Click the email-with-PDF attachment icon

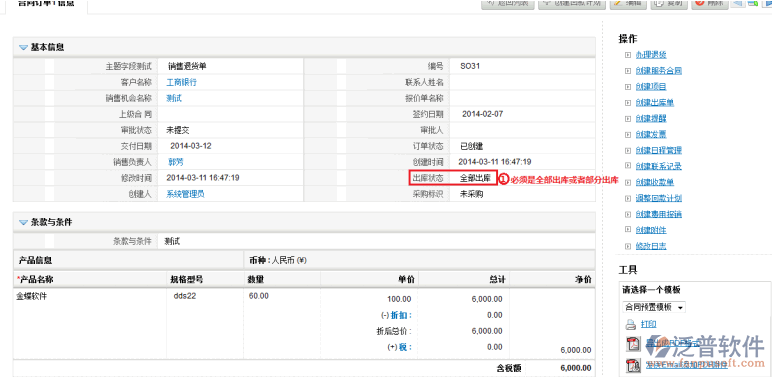[633, 366]
